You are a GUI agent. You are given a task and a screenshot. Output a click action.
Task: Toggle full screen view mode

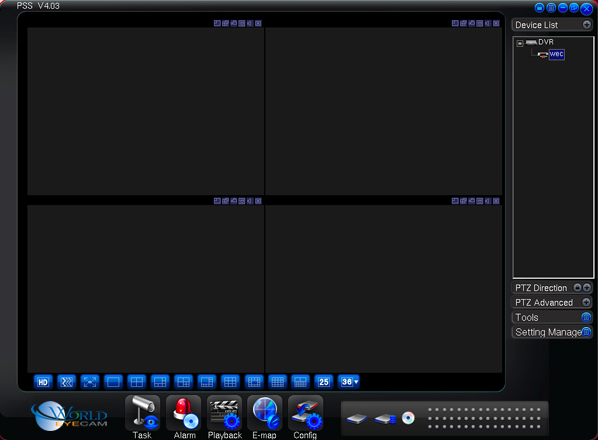pyautogui.click(x=90, y=382)
